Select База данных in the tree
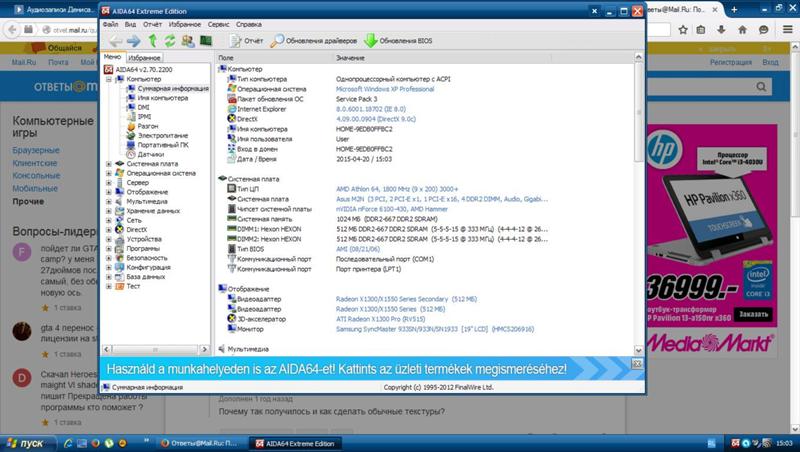The height and width of the screenshot is (452, 800). click(x=145, y=277)
